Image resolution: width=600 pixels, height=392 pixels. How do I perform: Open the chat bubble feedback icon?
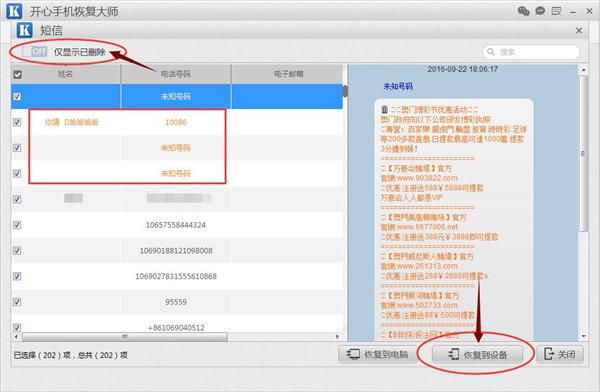(x=540, y=11)
